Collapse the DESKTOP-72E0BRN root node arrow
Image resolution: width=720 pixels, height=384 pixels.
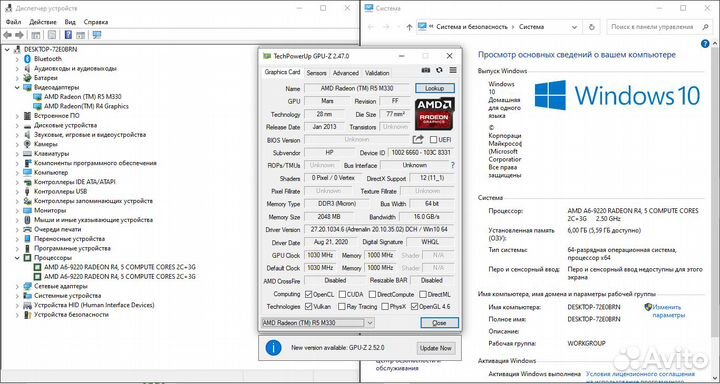tap(7, 49)
